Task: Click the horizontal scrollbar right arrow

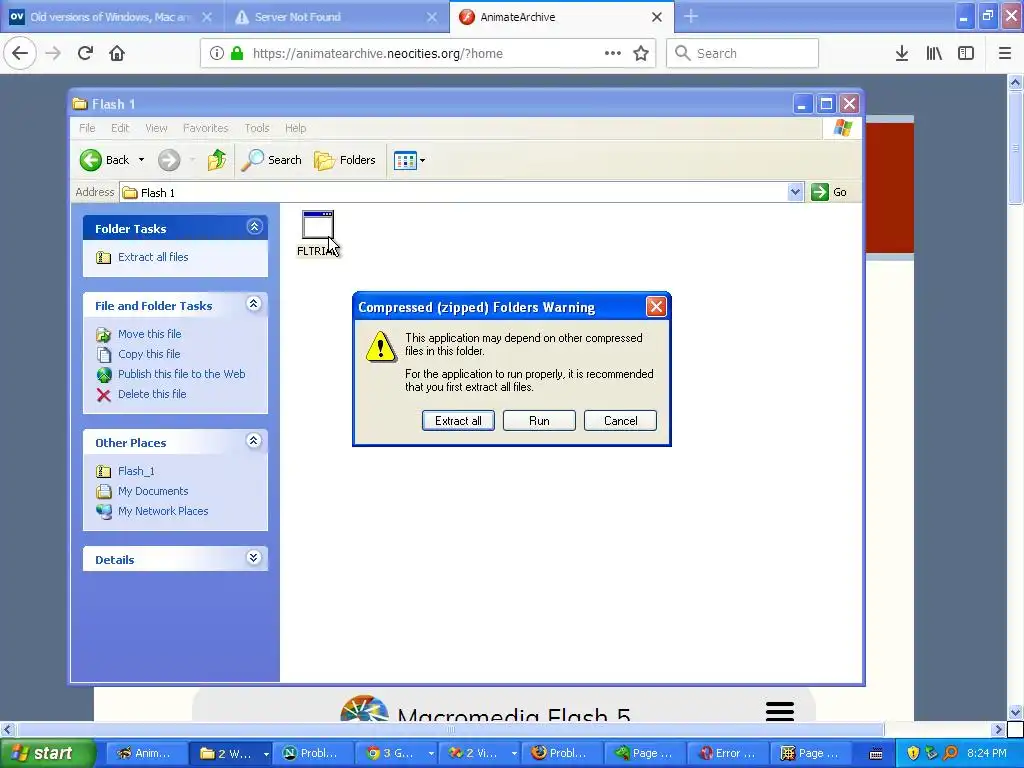Action: 998,729
